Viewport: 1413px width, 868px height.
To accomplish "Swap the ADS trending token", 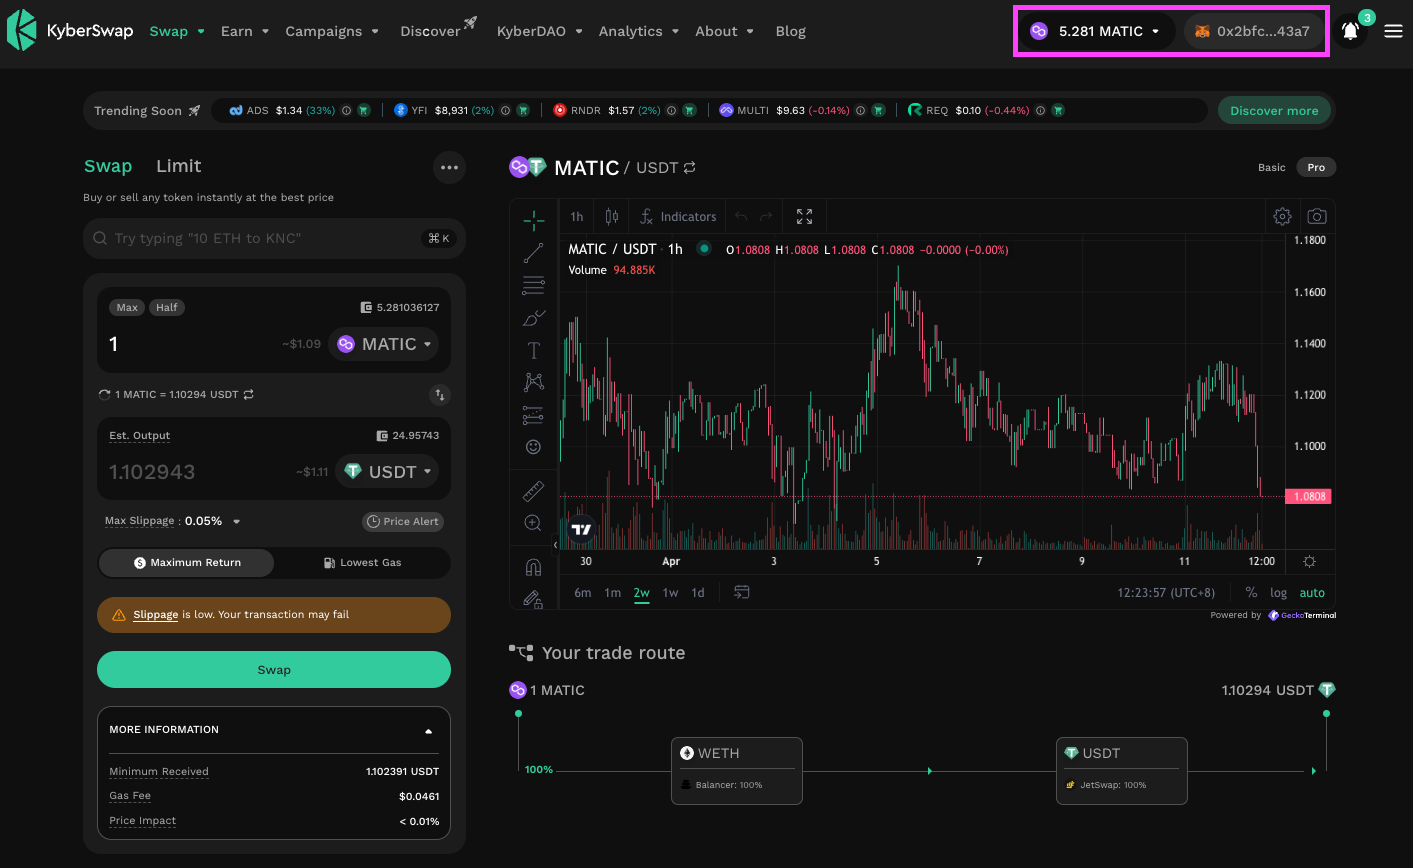I will (363, 111).
